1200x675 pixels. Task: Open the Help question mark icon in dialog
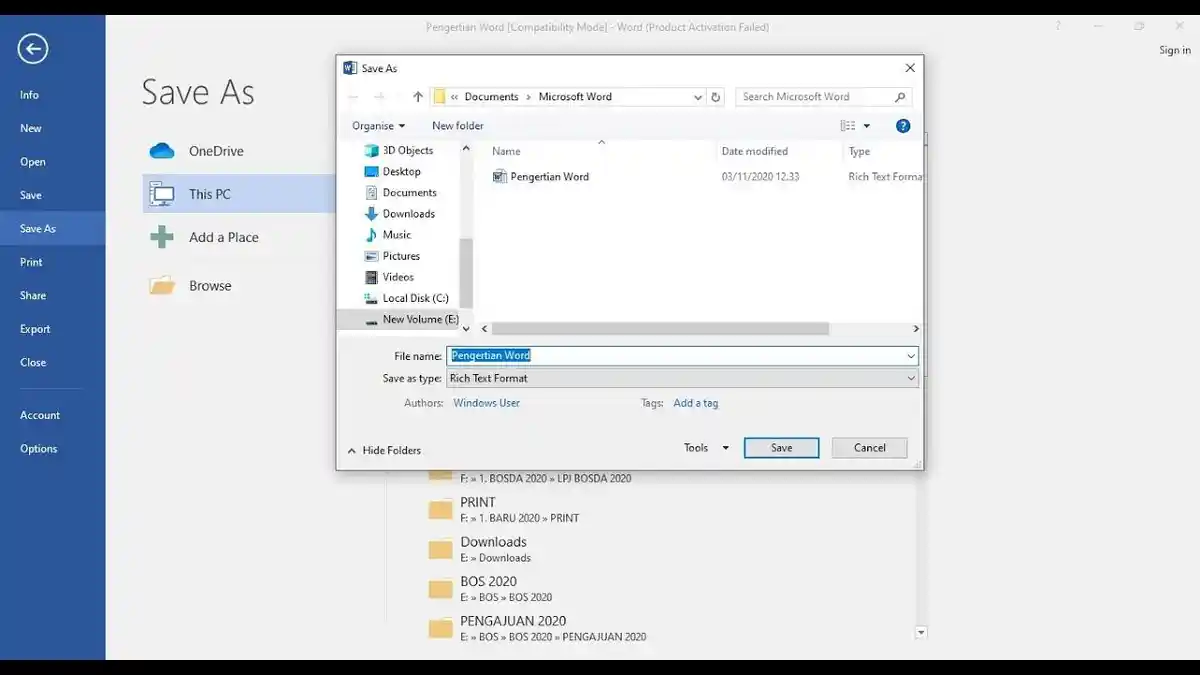point(903,126)
